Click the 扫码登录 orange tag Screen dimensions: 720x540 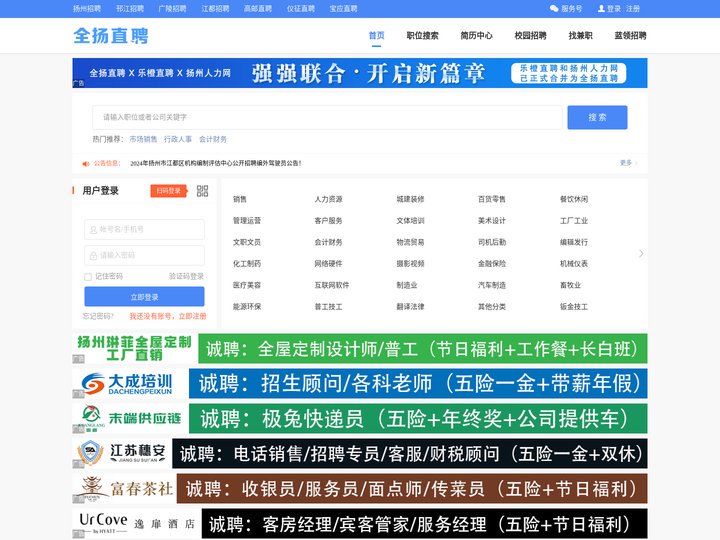(x=169, y=191)
